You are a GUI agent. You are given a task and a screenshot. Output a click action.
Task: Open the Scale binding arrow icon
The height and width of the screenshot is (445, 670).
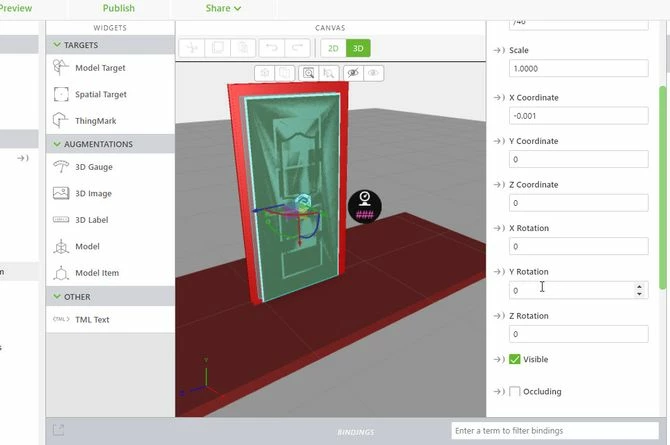coord(499,50)
